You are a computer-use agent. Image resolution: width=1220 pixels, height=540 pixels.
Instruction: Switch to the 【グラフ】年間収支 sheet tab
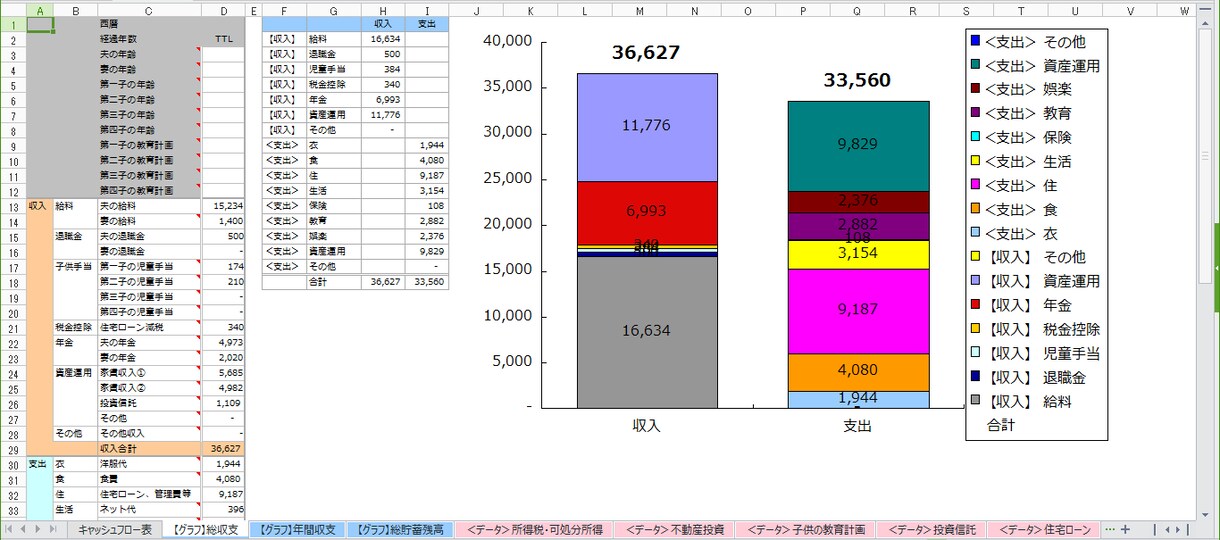pos(298,529)
